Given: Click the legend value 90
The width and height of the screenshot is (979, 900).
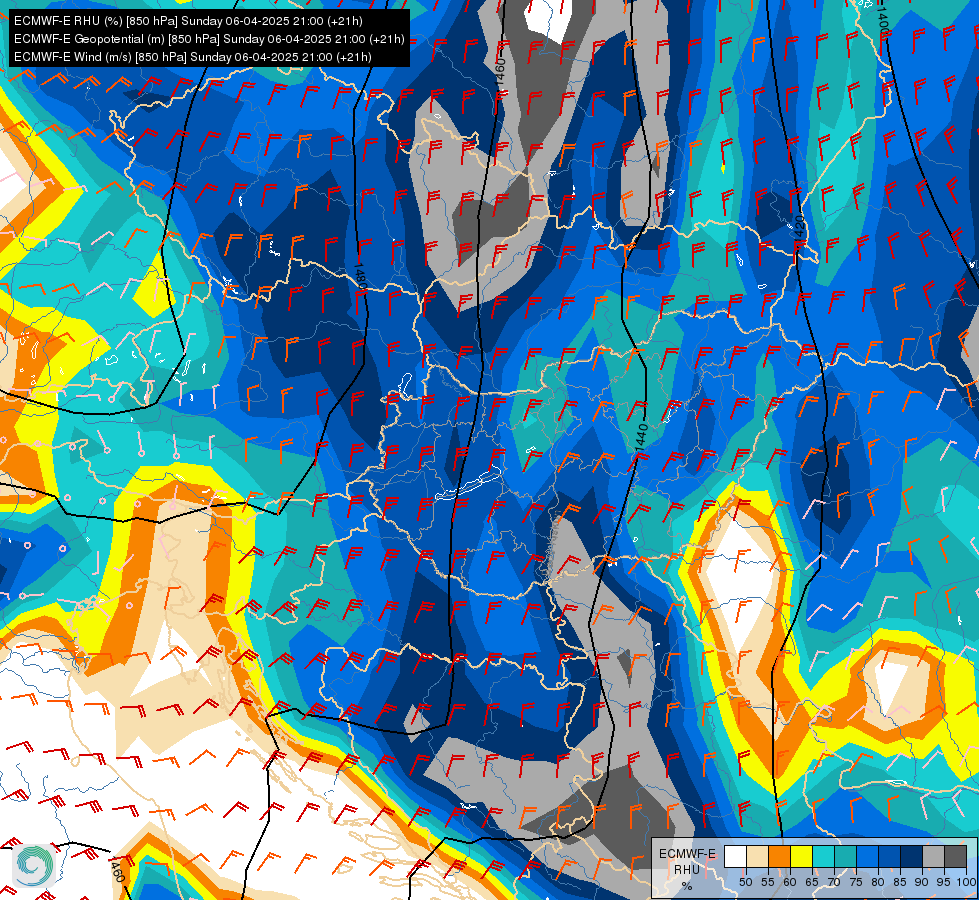Looking at the screenshot, I should coord(922,882).
